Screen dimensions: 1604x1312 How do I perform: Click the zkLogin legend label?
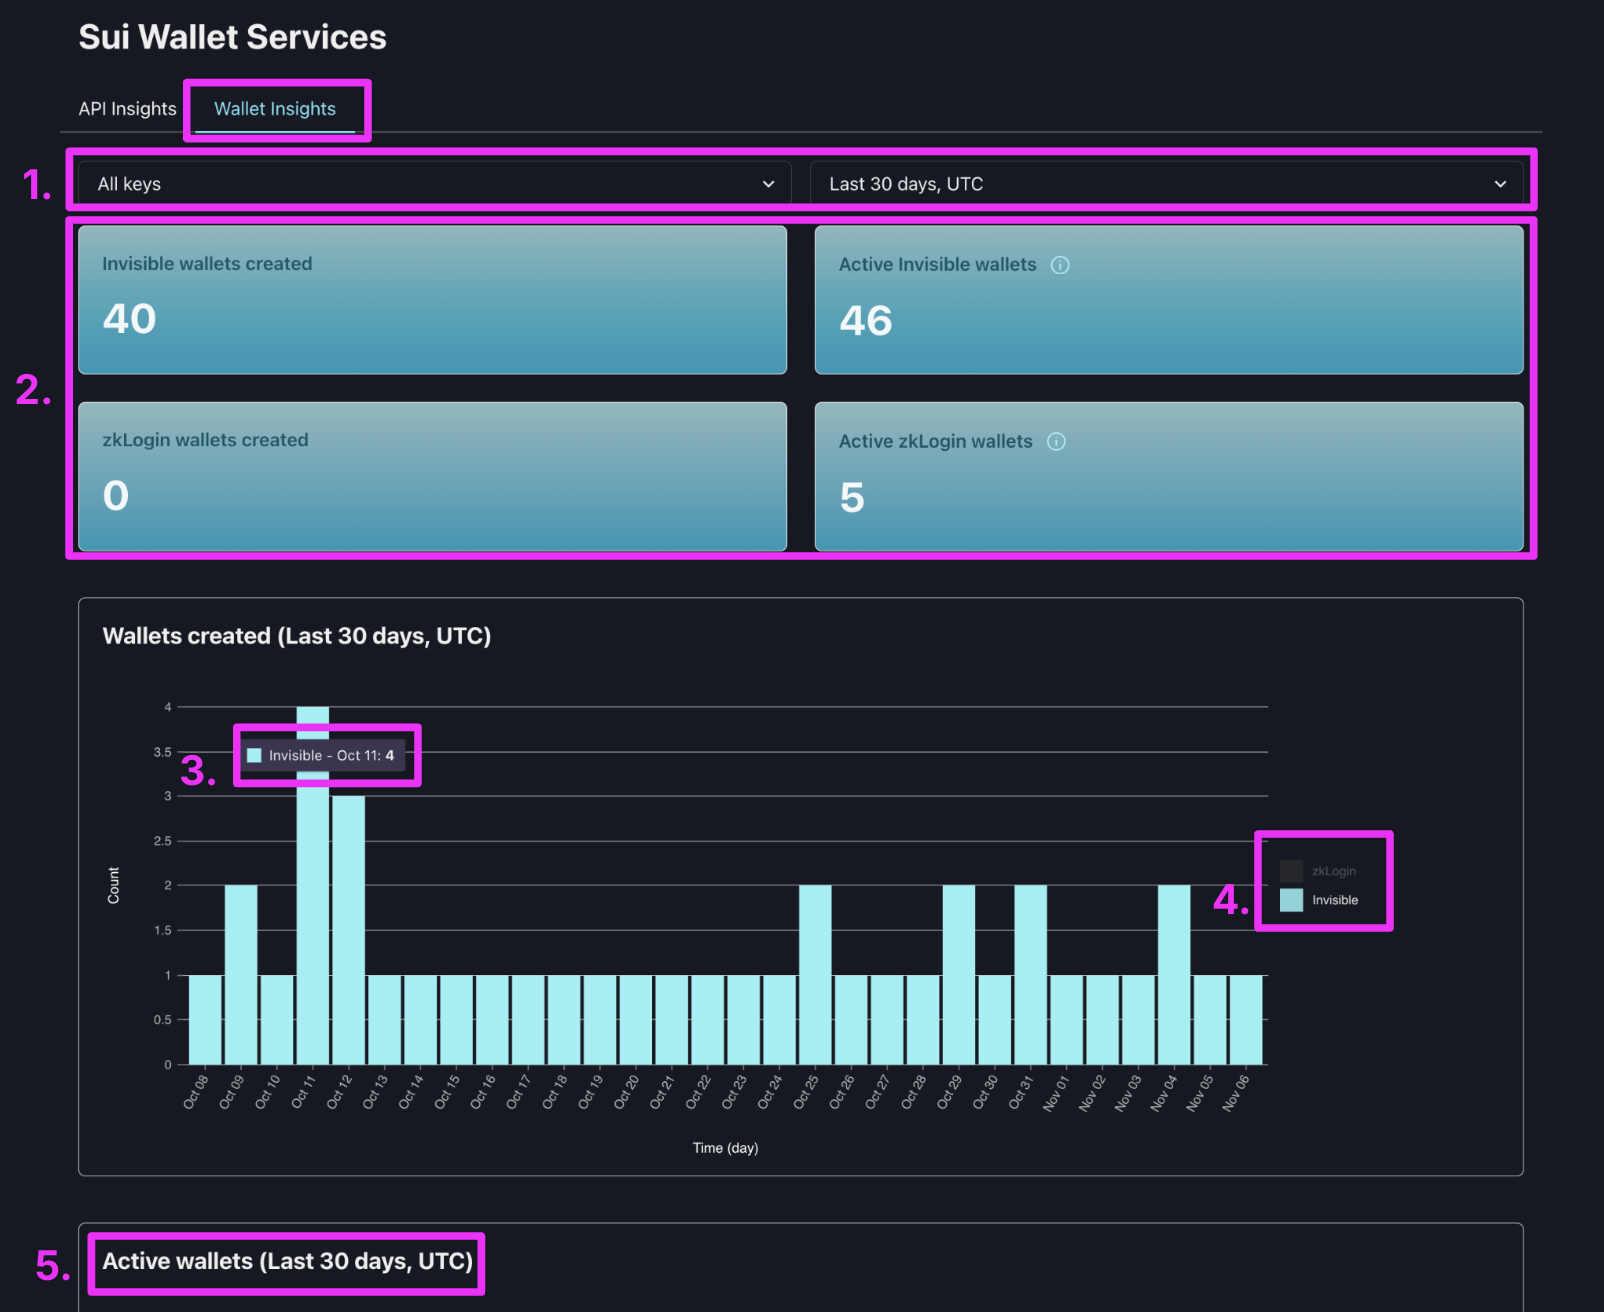[1334, 871]
